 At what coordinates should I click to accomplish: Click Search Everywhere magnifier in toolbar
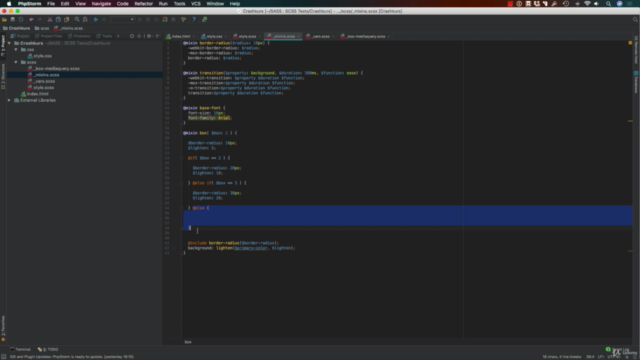pyautogui.click(x=635, y=19)
